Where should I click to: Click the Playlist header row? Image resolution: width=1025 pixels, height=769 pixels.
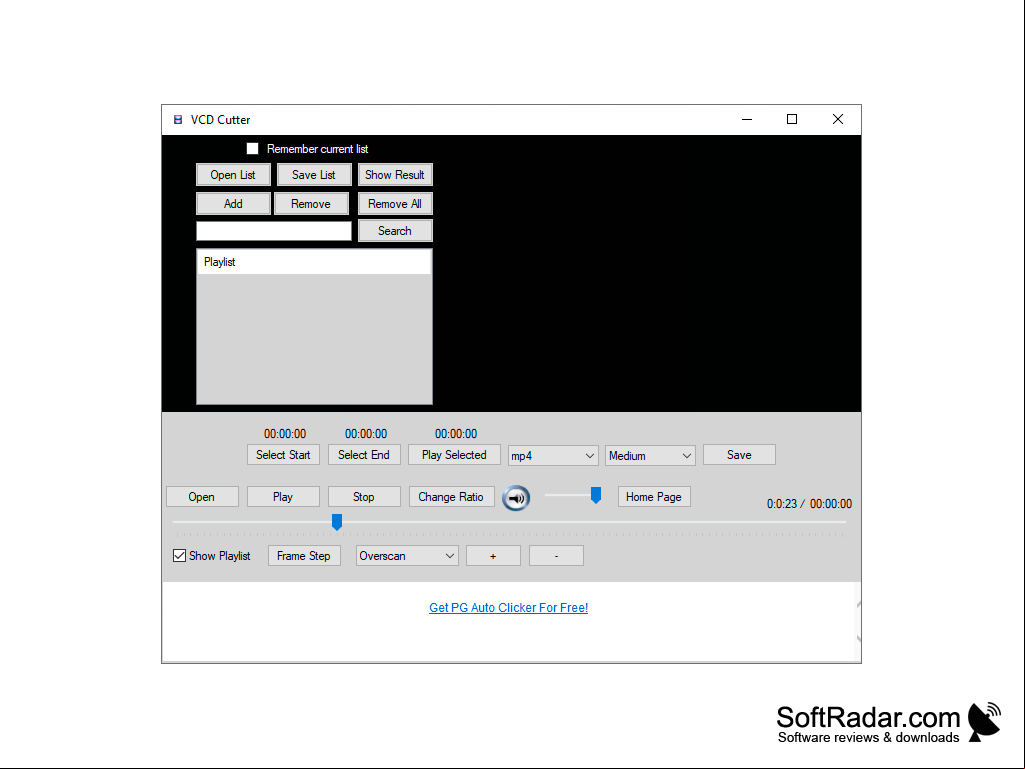(314, 262)
